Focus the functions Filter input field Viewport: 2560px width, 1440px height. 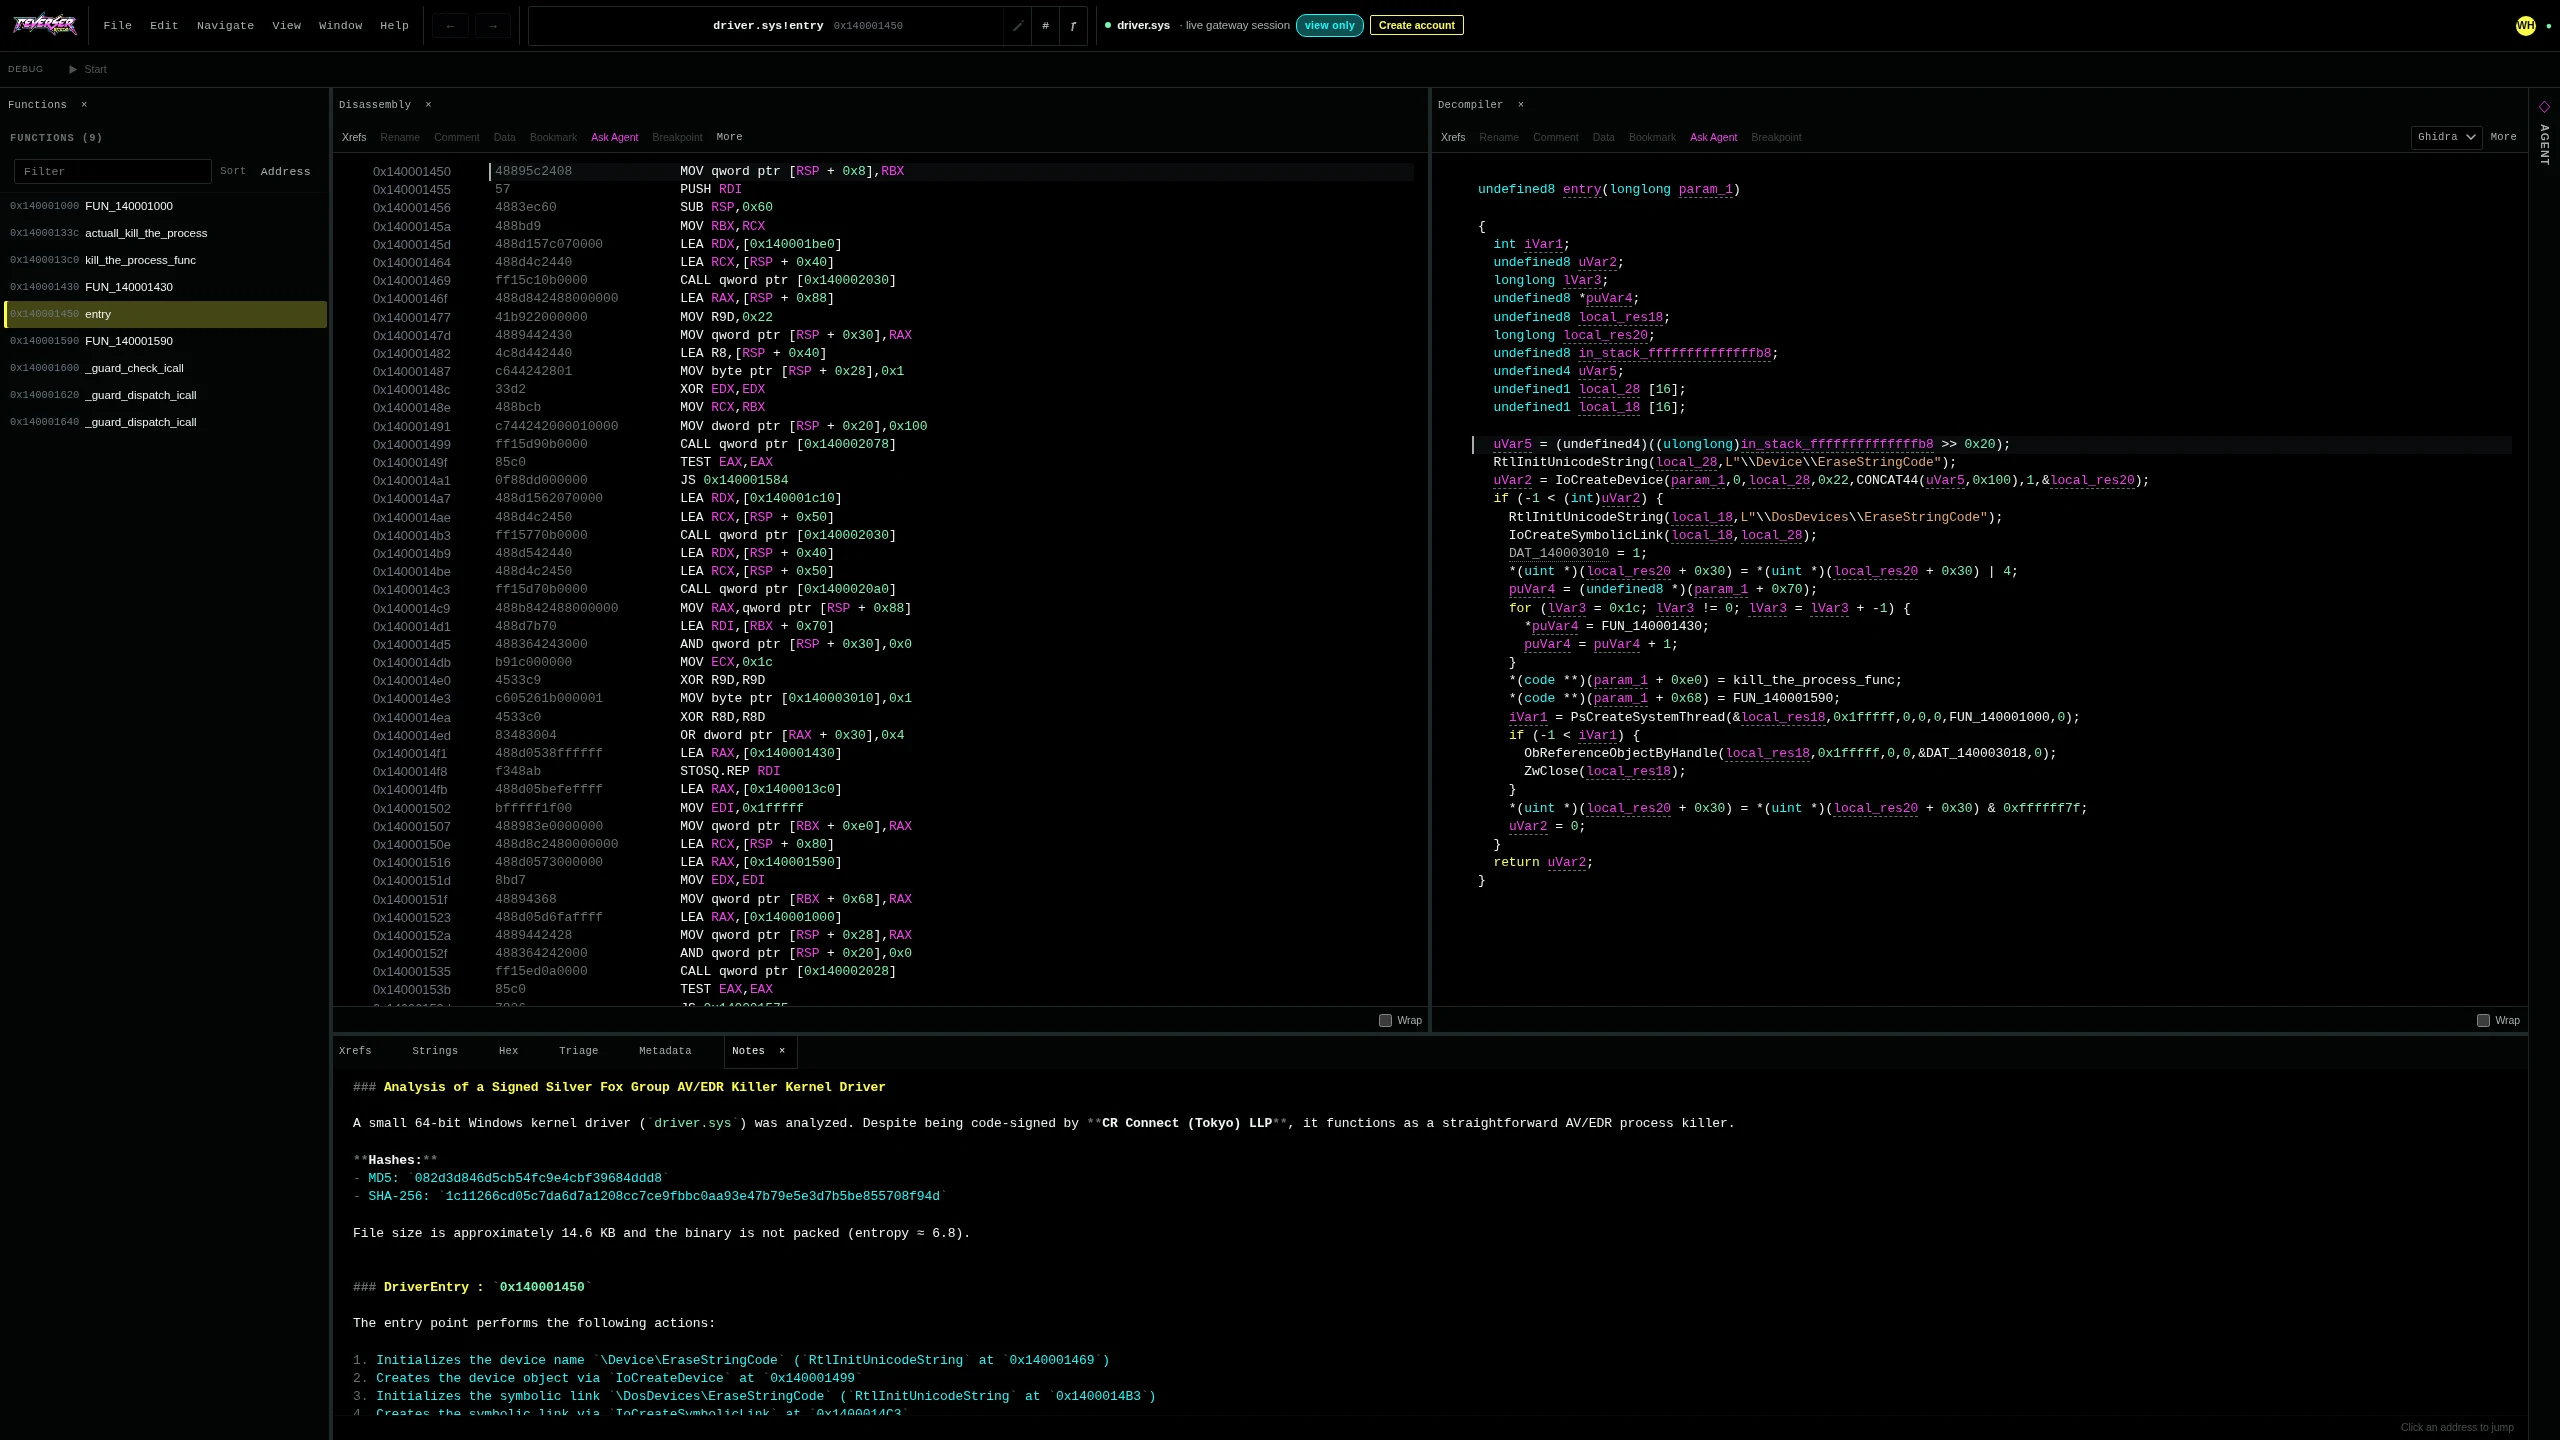pos(113,171)
